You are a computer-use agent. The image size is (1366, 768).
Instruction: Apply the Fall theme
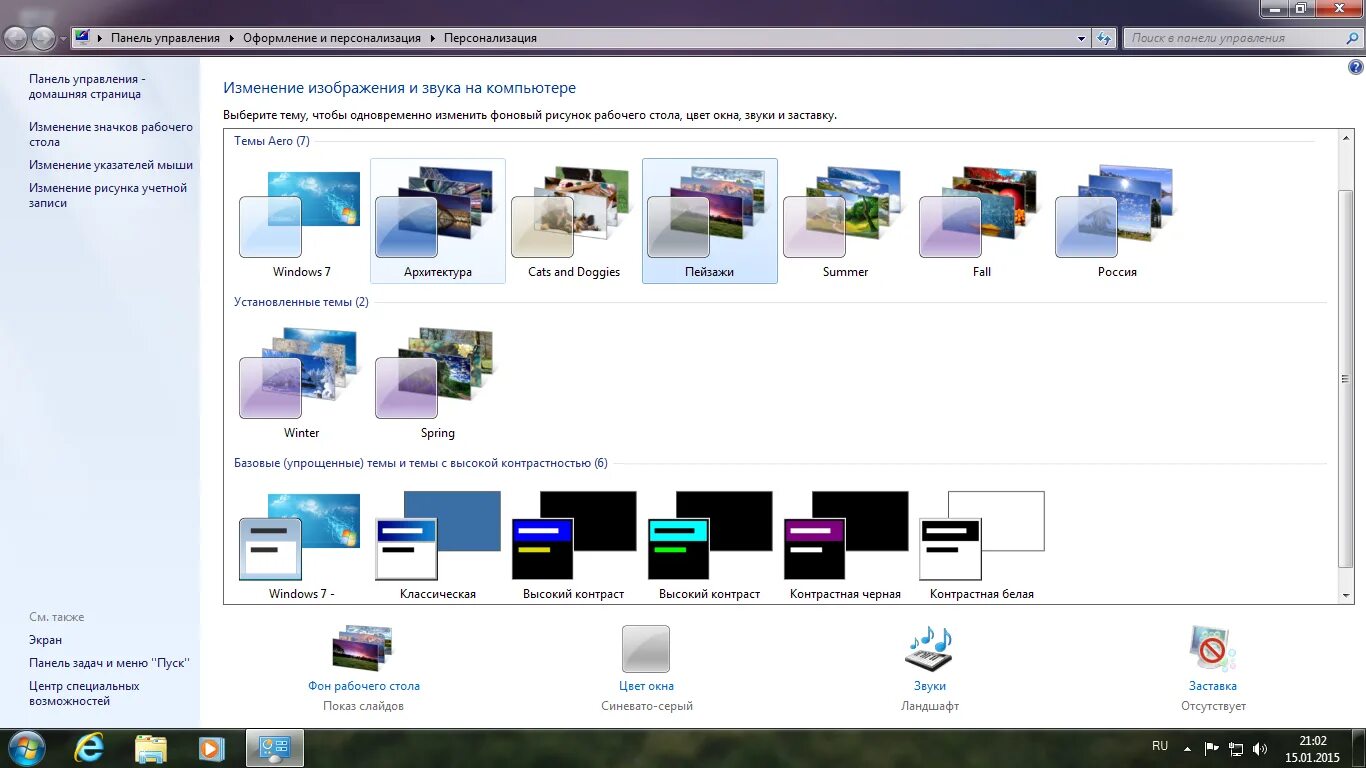[982, 222]
